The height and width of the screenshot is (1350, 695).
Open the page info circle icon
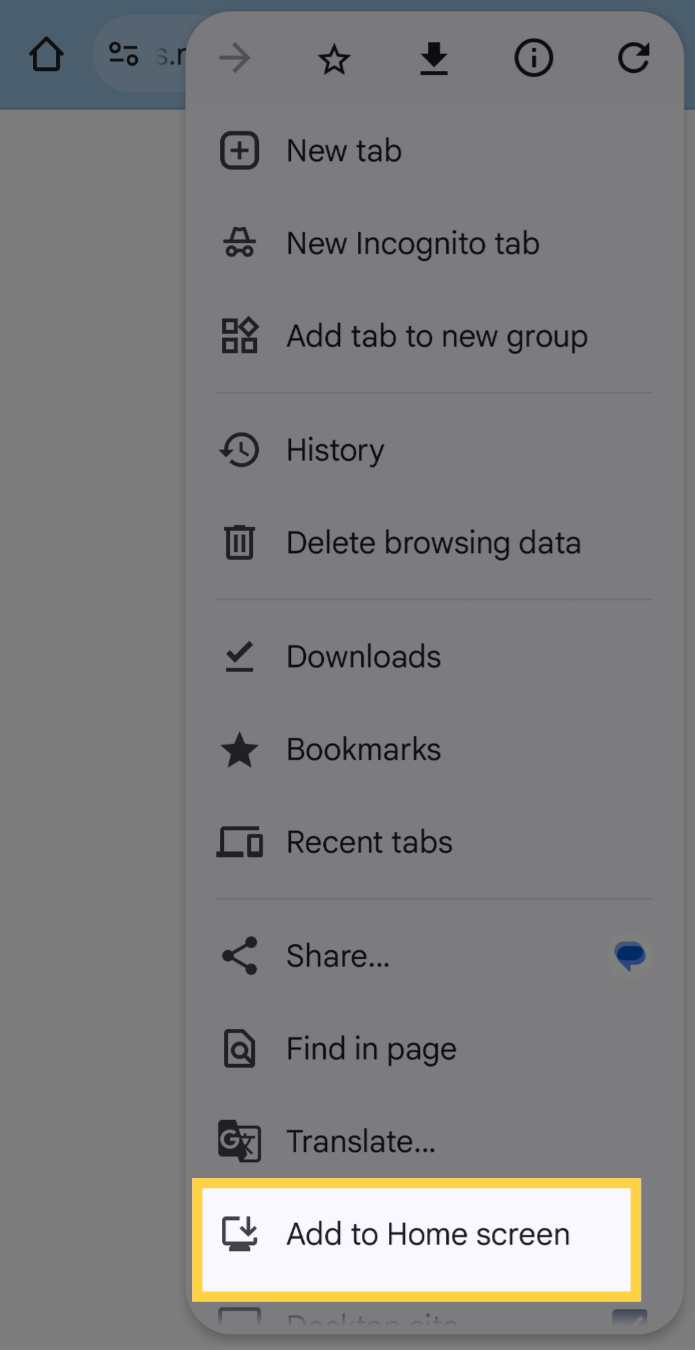point(533,59)
